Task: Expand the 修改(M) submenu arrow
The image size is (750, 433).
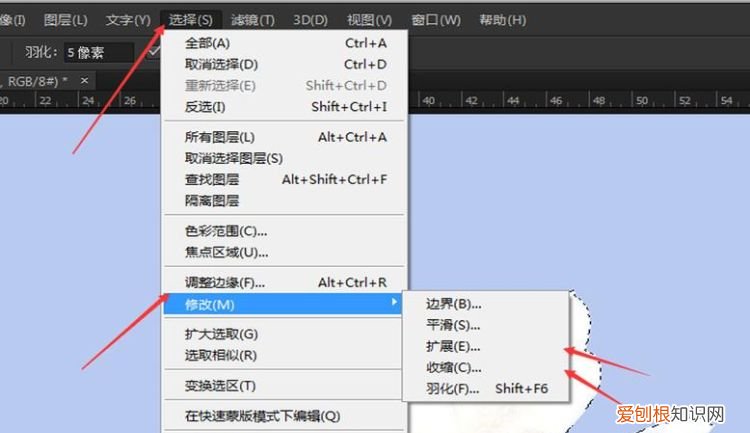Action: pyautogui.click(x=394, y=302)
